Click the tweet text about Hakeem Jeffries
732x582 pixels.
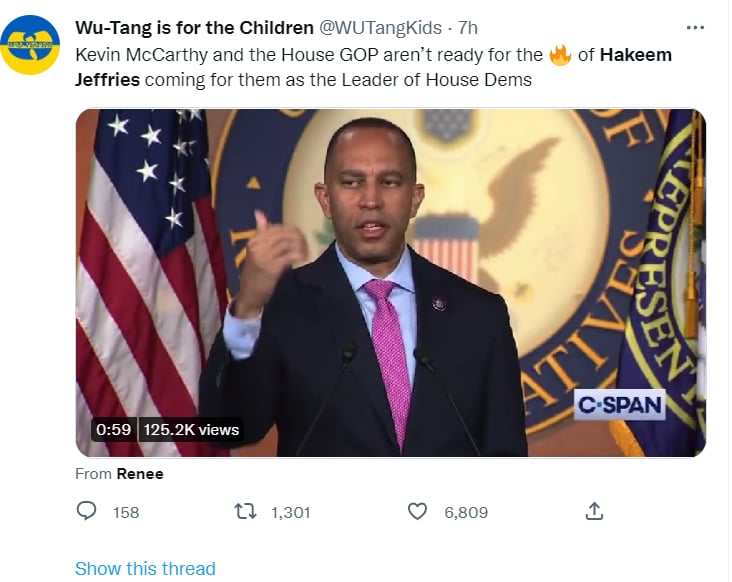[373, 67]
